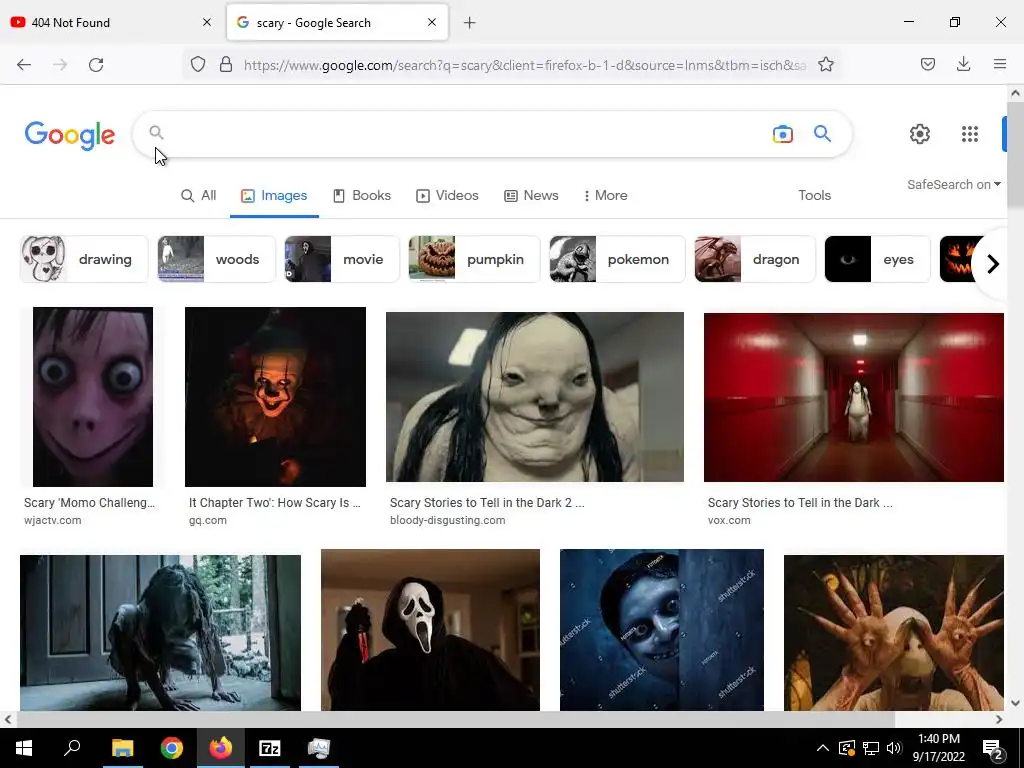
Task: Open the Save to Pocket icon
Action: click(927, 64)
